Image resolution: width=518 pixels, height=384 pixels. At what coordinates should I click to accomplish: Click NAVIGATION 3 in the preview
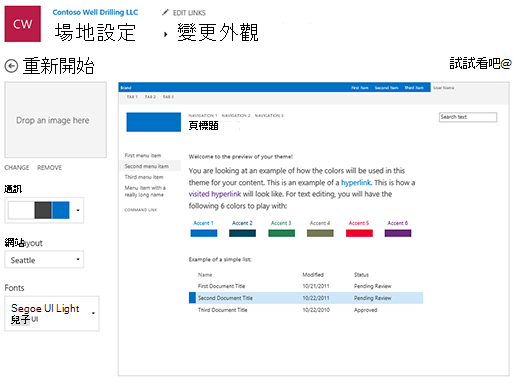pyautogui.click(x=269, y=116)
